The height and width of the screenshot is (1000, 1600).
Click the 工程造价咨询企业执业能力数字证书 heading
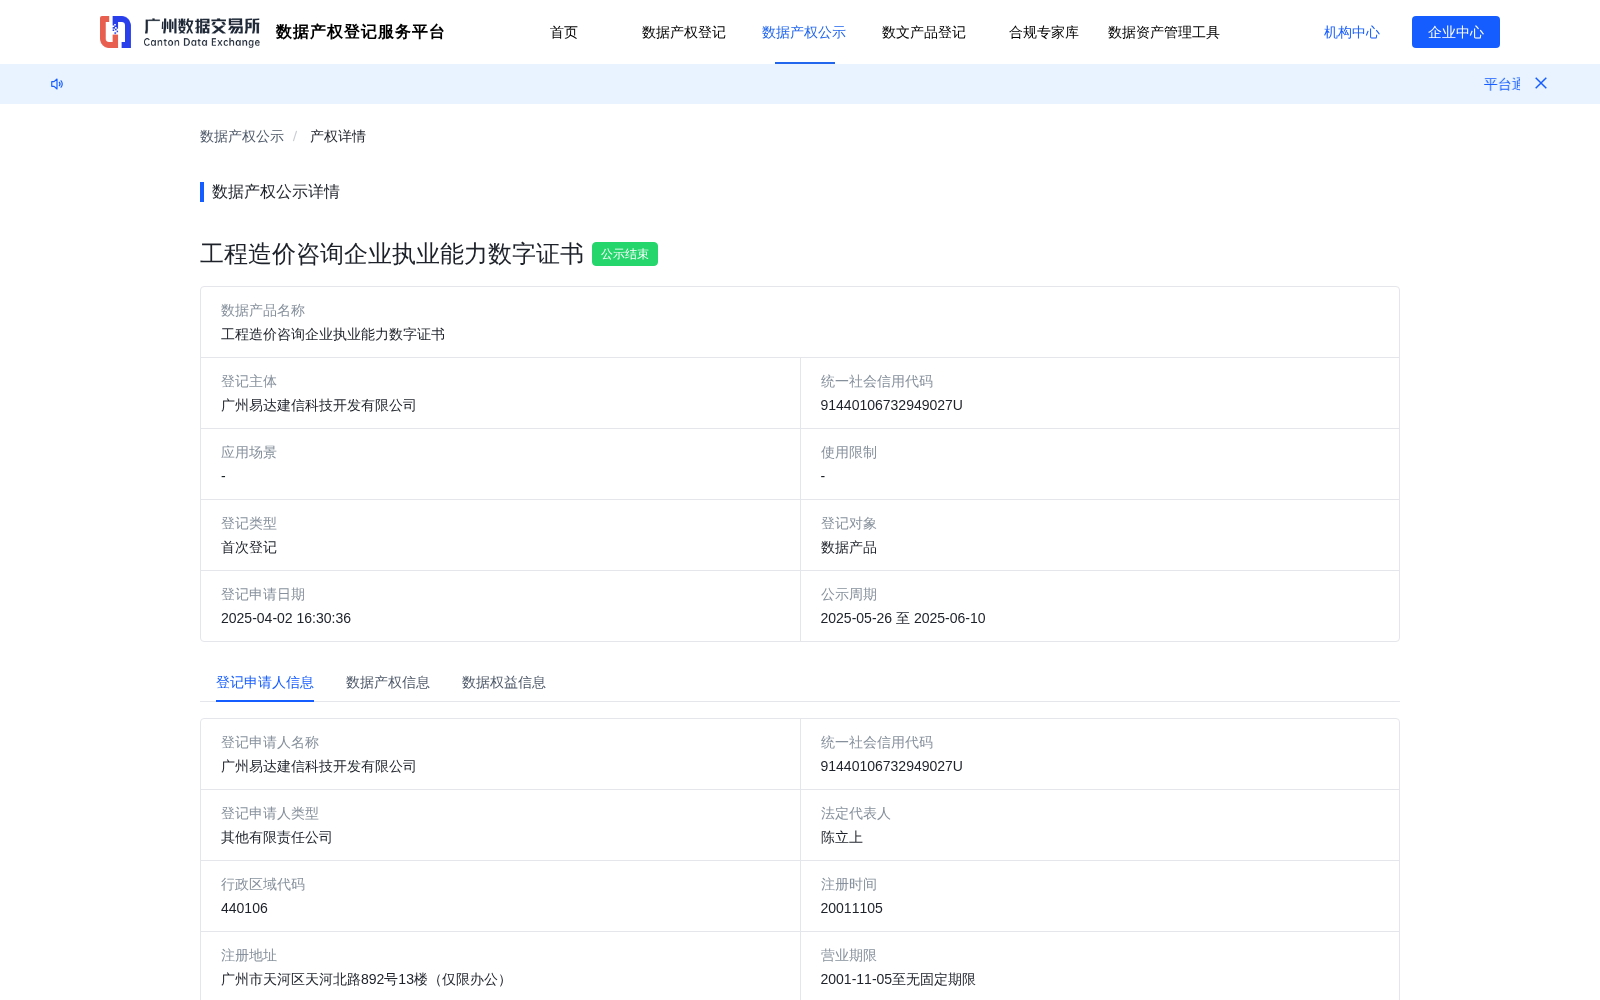[x=392, y=254]
